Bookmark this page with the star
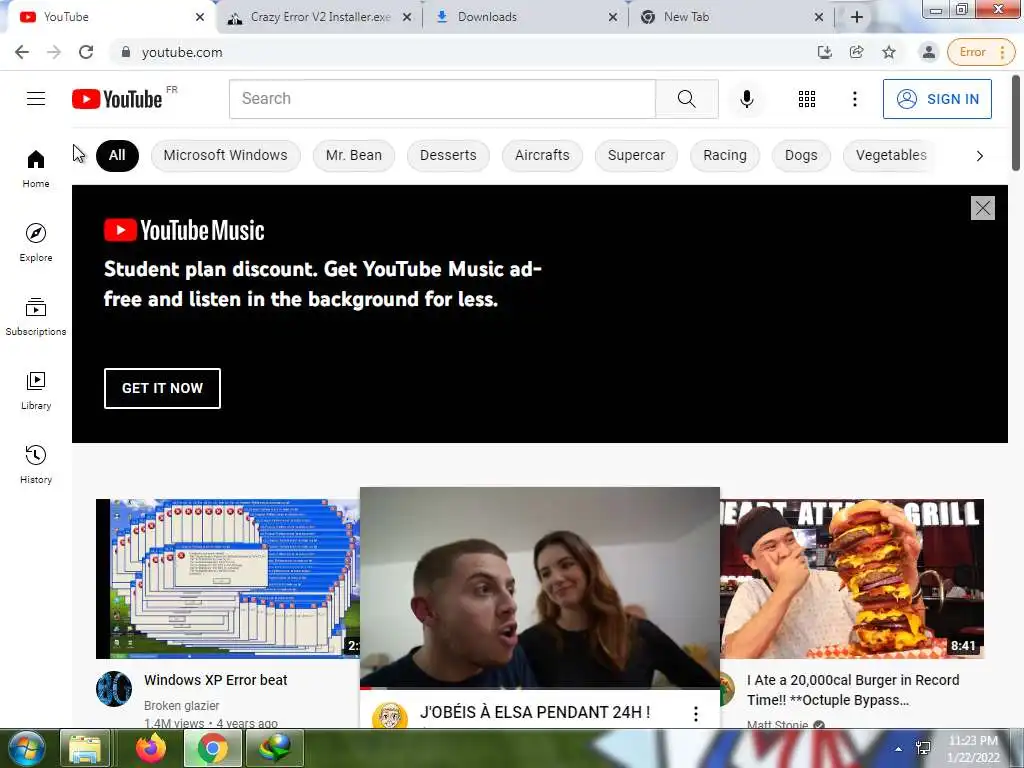Viewport: 1024px width, 768px height. (889, 52)
